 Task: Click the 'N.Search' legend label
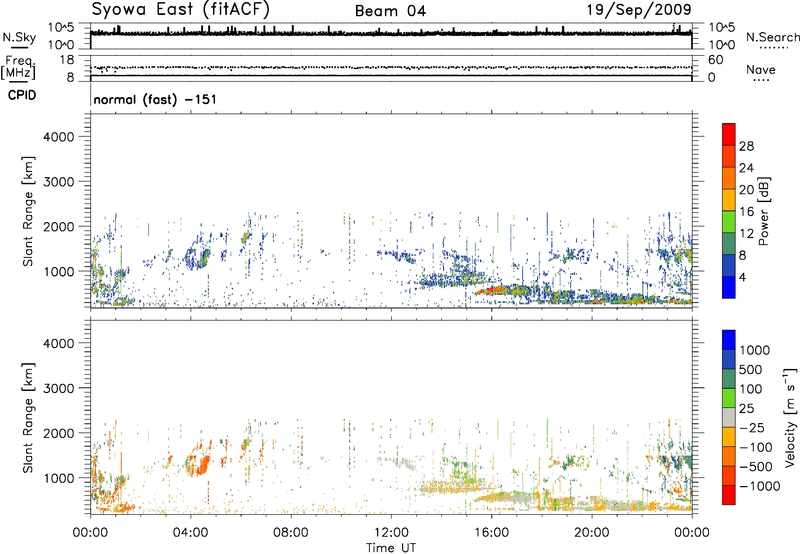click(x=772, y=37)
